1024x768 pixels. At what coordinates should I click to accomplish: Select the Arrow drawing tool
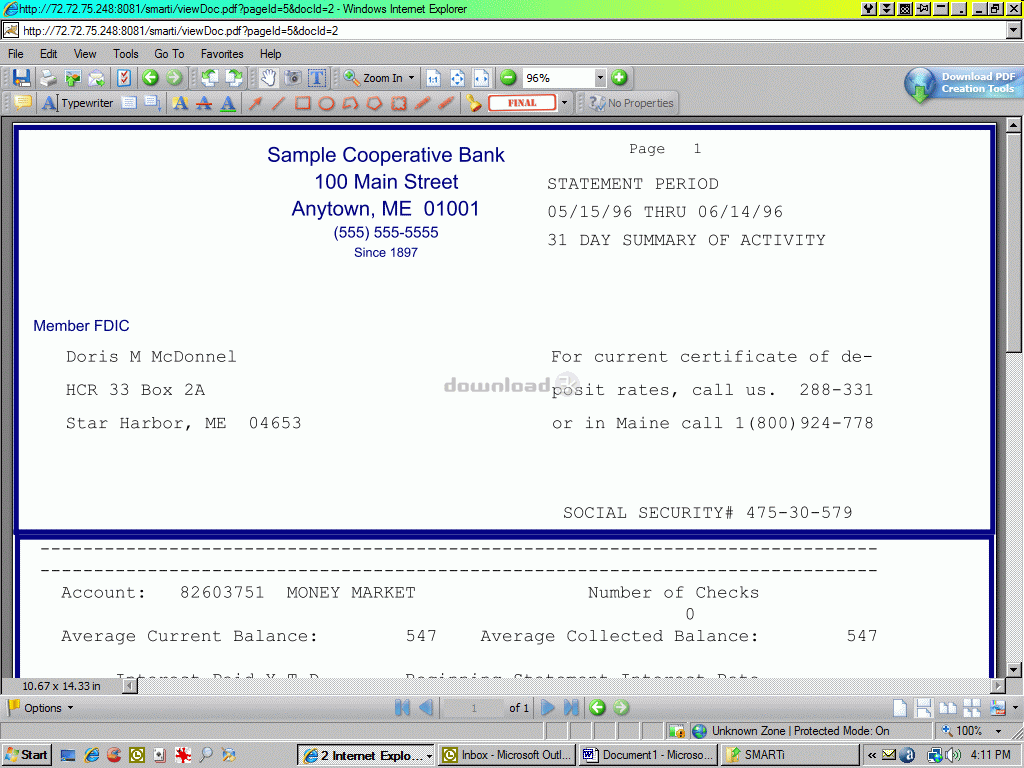pyautogui.click(x=255, y=103)
